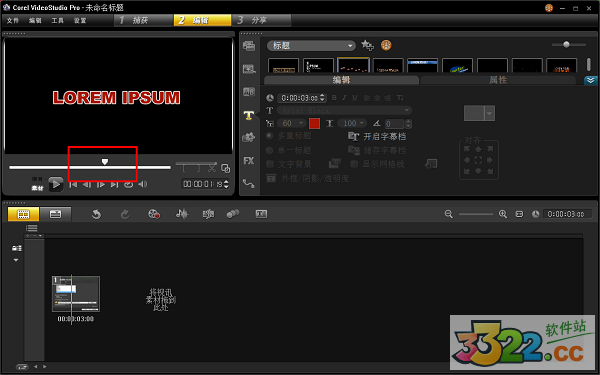Viewport: 600px width, 375px height.
Task: Click the zoom in magnifier on timeline
Action: [x=503, y=214]
